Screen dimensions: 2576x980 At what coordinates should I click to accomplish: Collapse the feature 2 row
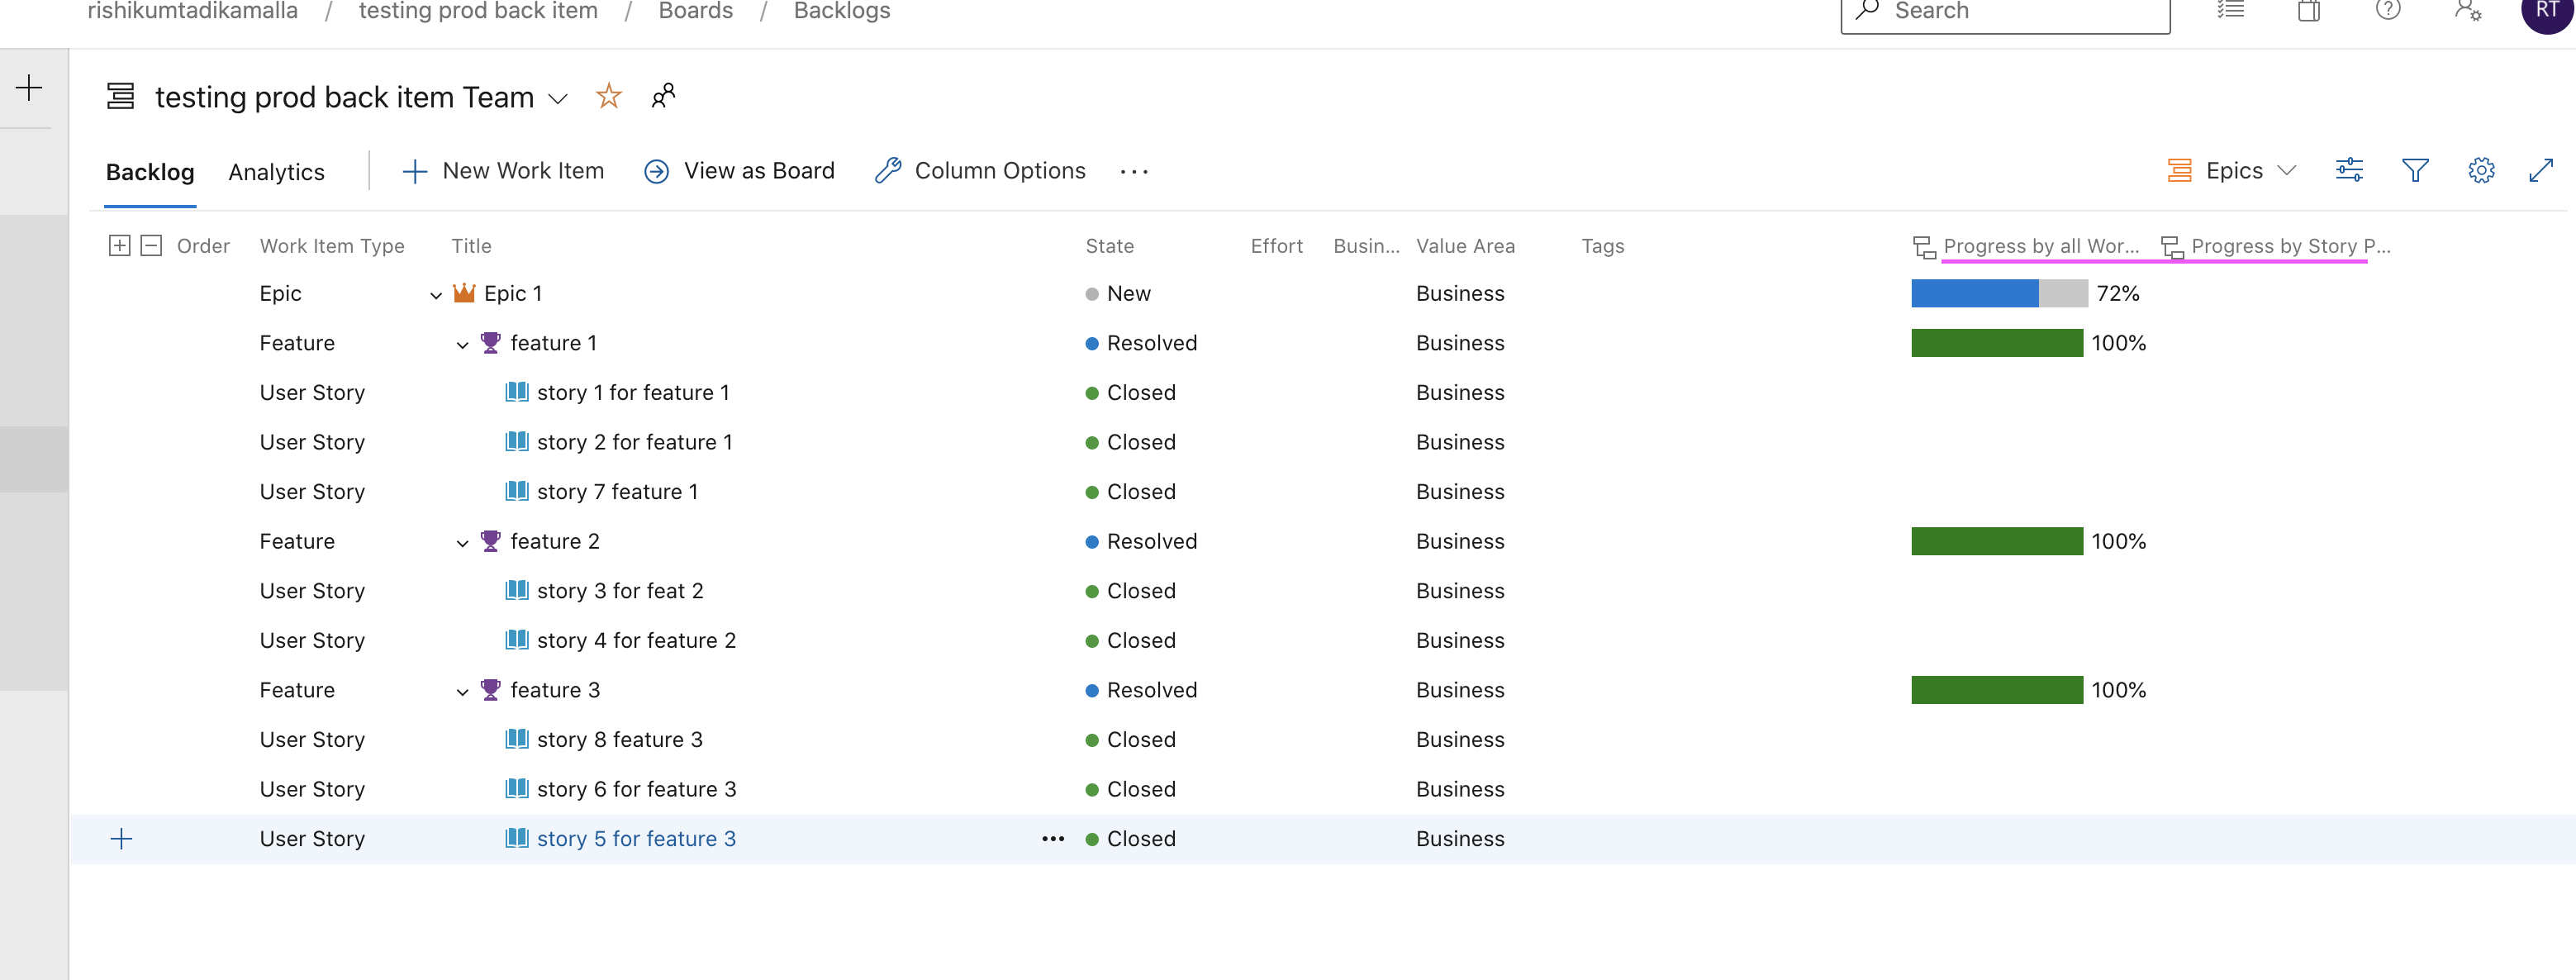click(462, 543)
